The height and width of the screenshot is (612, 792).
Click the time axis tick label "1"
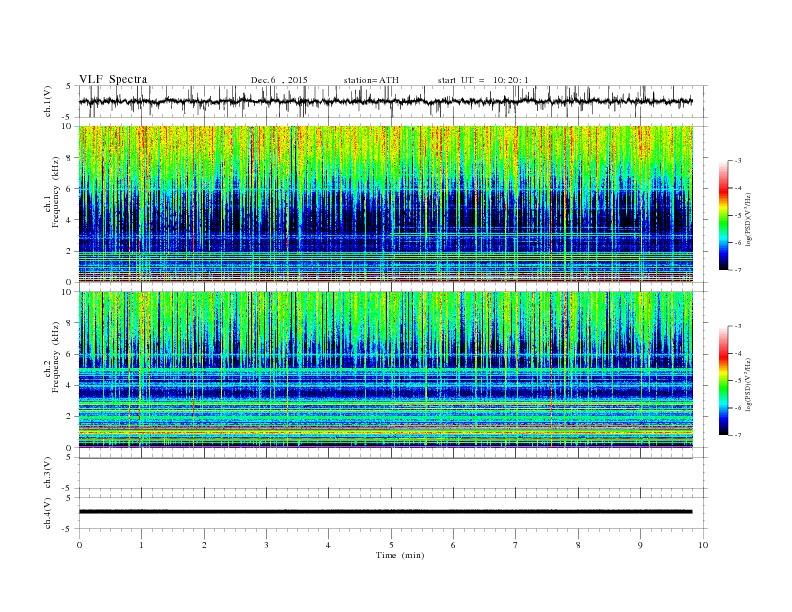tap(141, 545)
